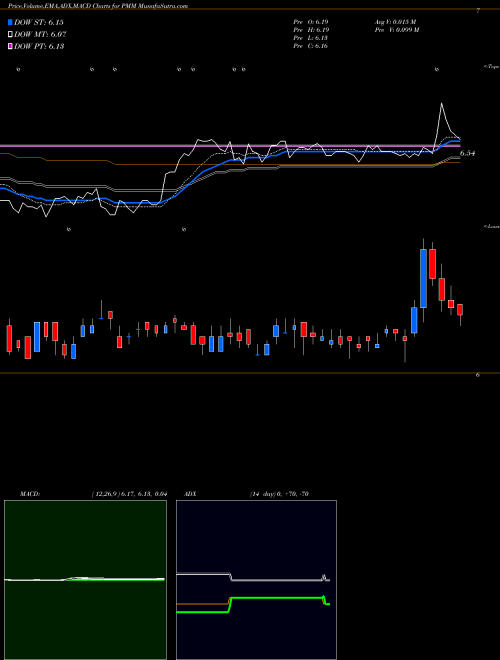Screen dimensions: 500x660
Task: Click the 'Avg V: 0.015 M' volume text
Action: (395, 22)
